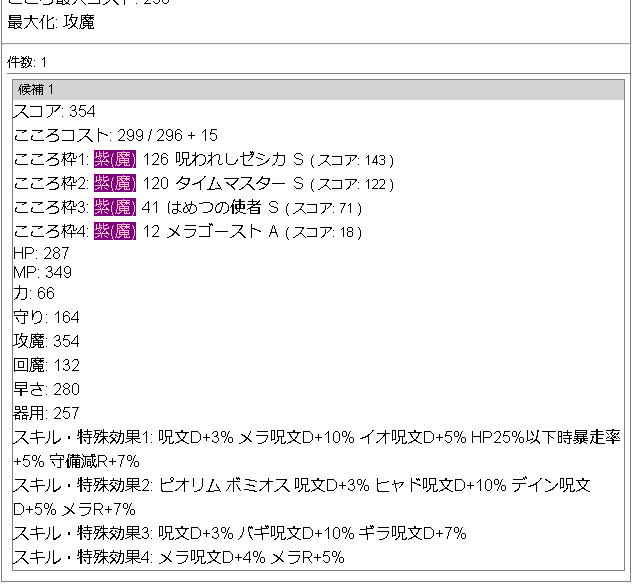
Task: Click the スコア: 71 value
Action: [323, 208]
